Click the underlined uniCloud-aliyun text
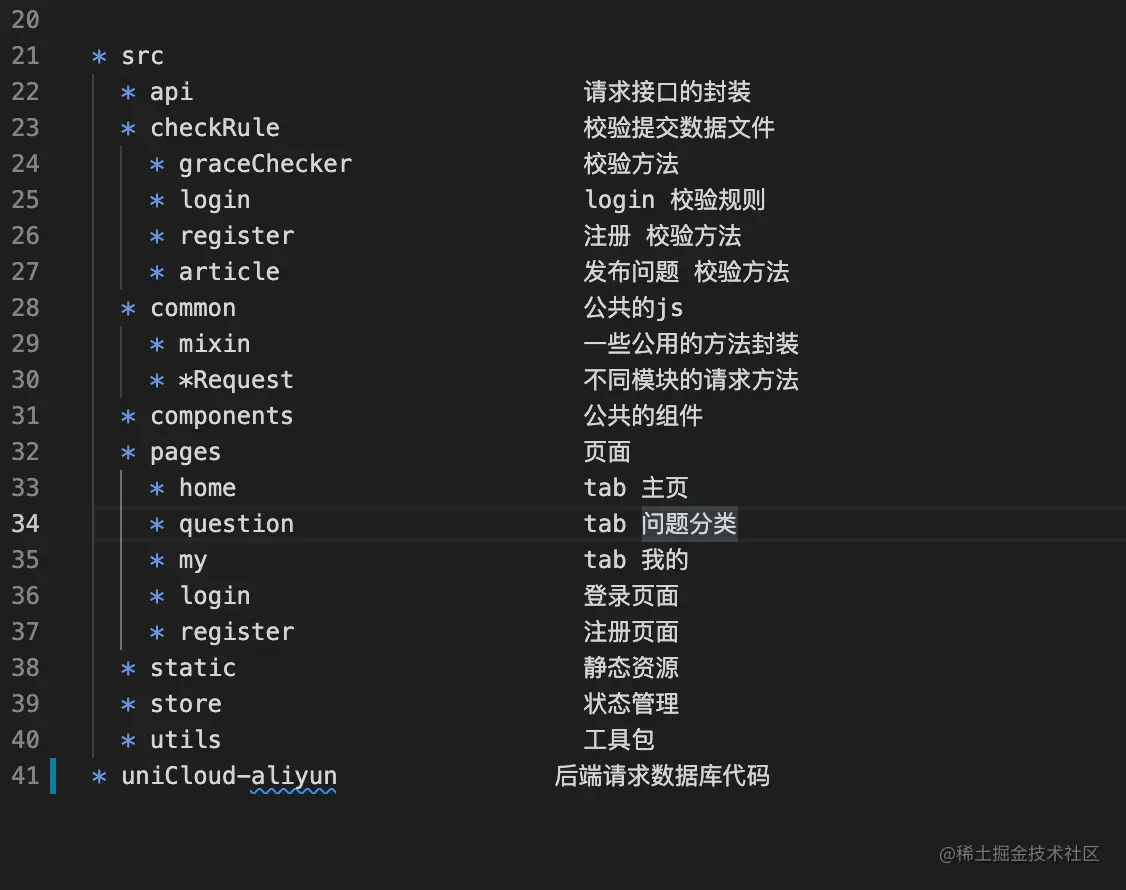The image size is (1126, 890). coord(229,776)
